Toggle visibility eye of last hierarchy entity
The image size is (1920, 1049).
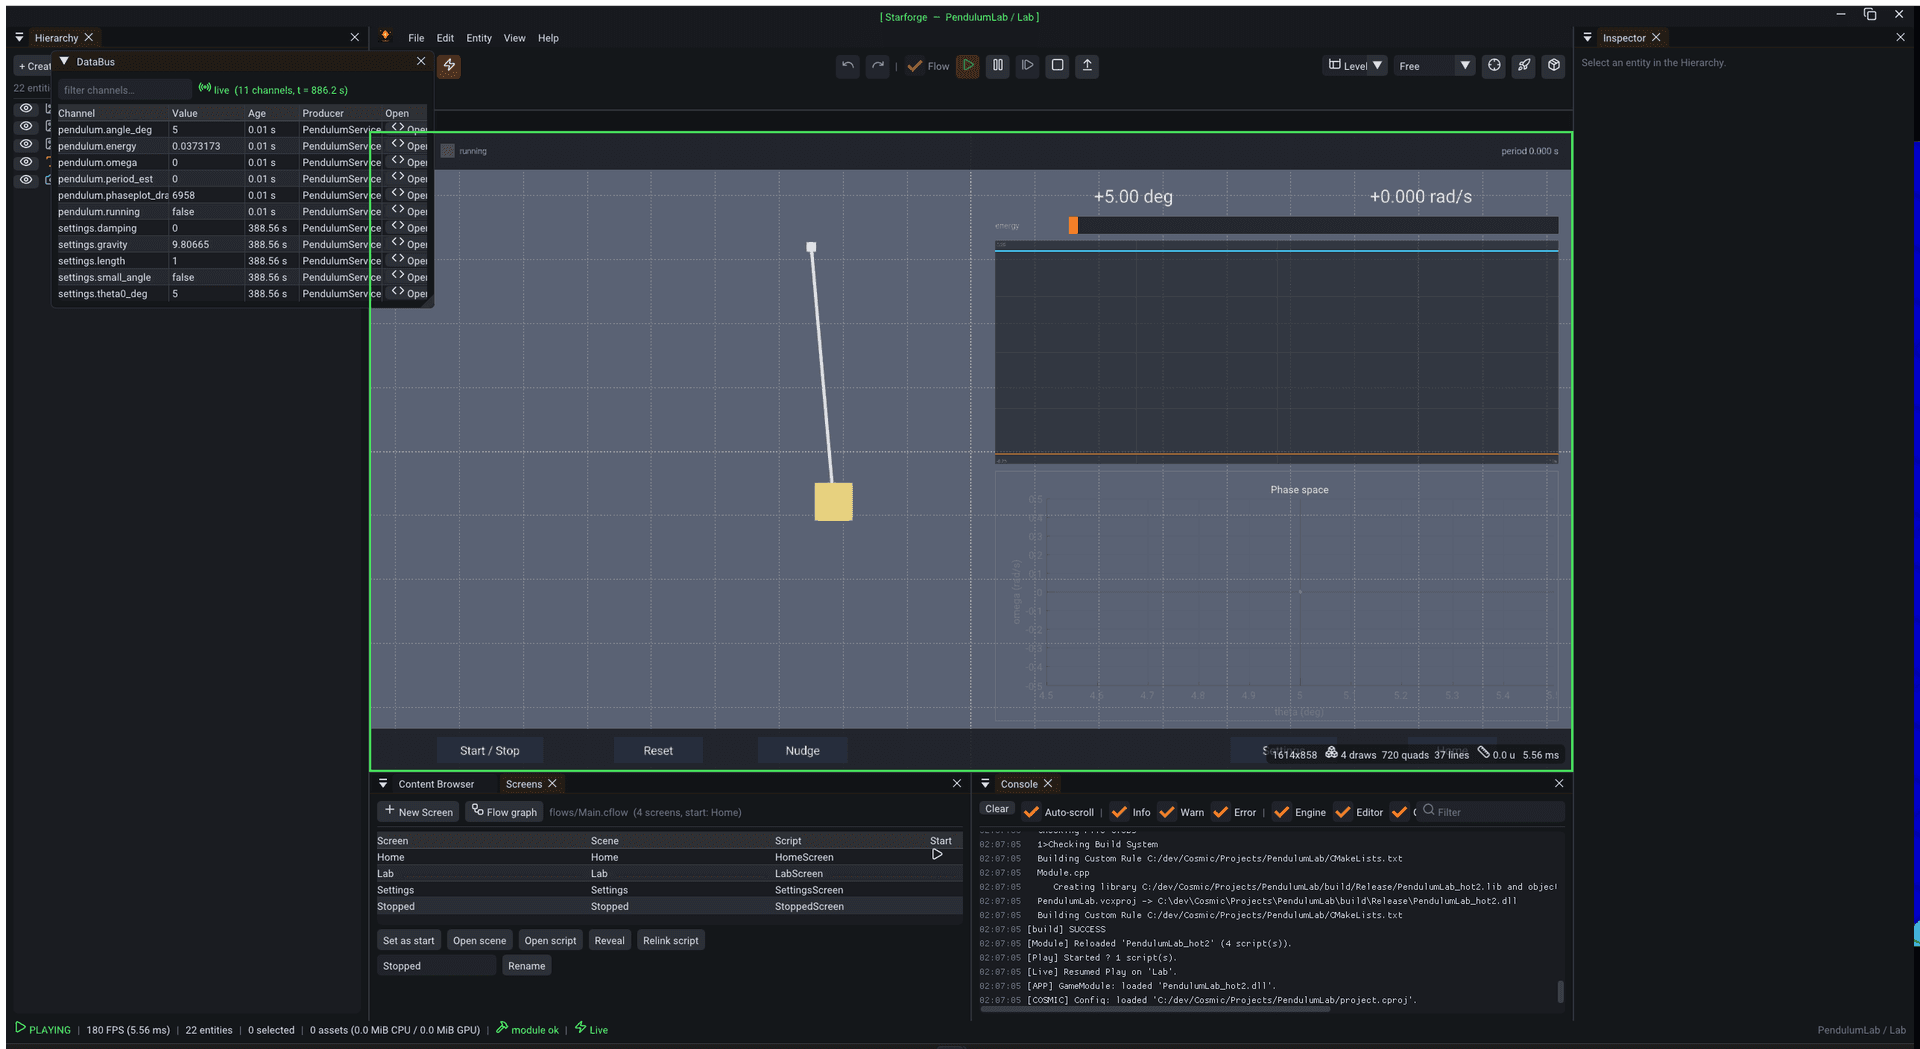click(x=26, y=180)
